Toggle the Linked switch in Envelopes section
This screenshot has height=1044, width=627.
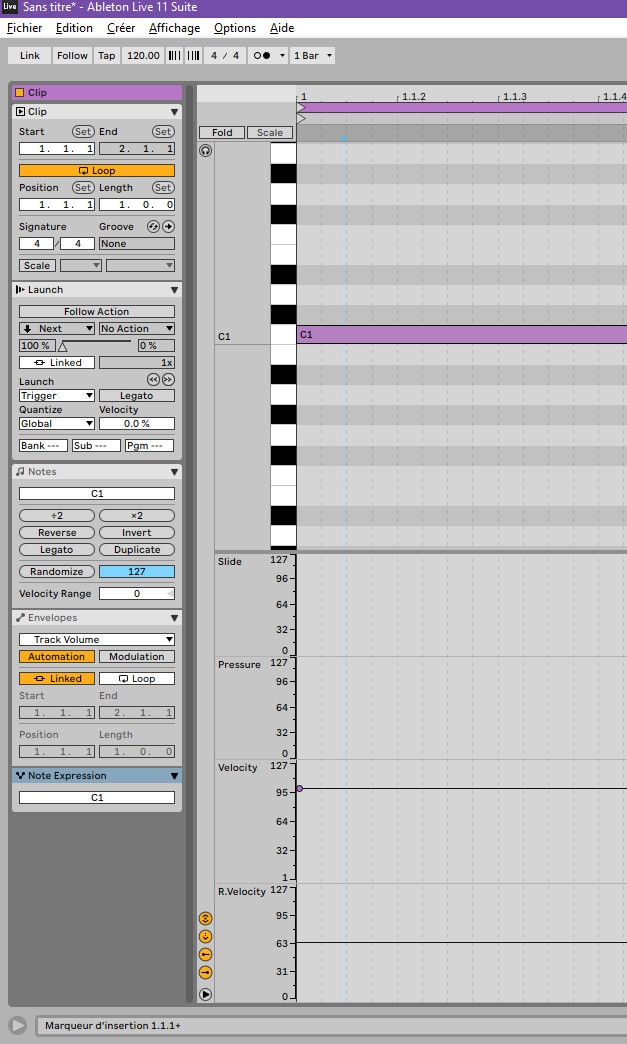coord(57,678)
